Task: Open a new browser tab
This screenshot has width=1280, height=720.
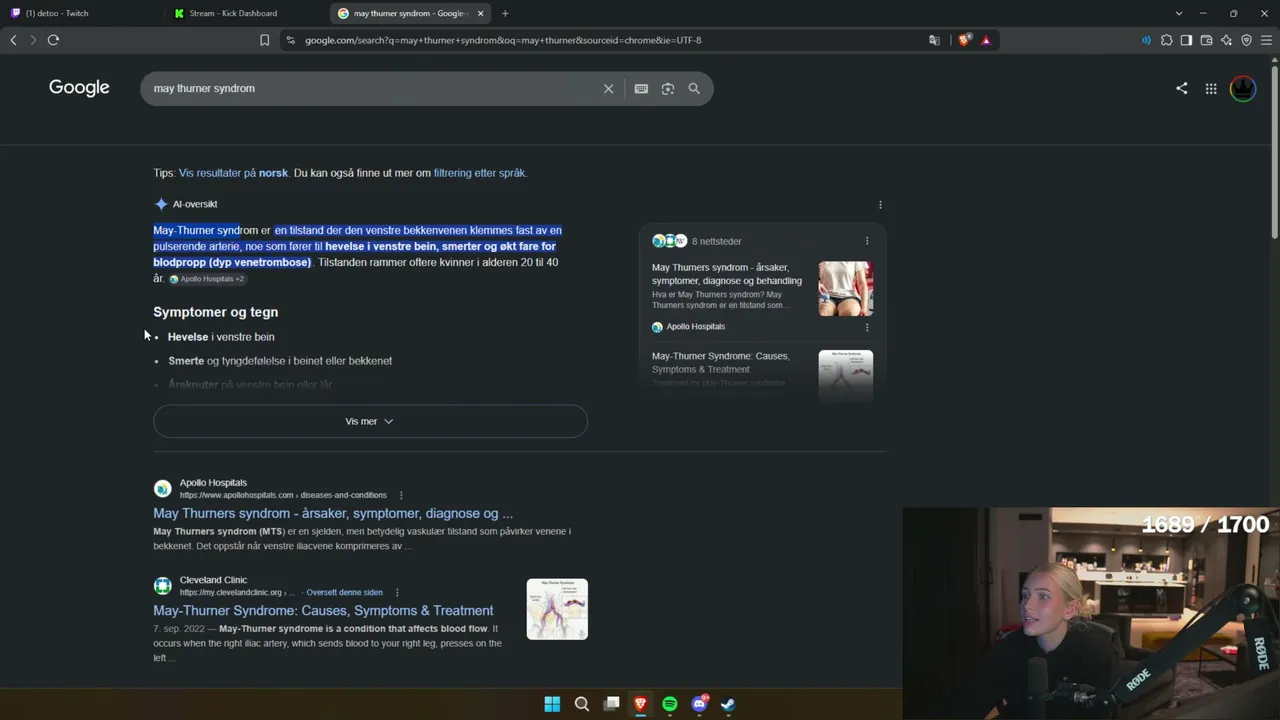Action: (505, 13)
